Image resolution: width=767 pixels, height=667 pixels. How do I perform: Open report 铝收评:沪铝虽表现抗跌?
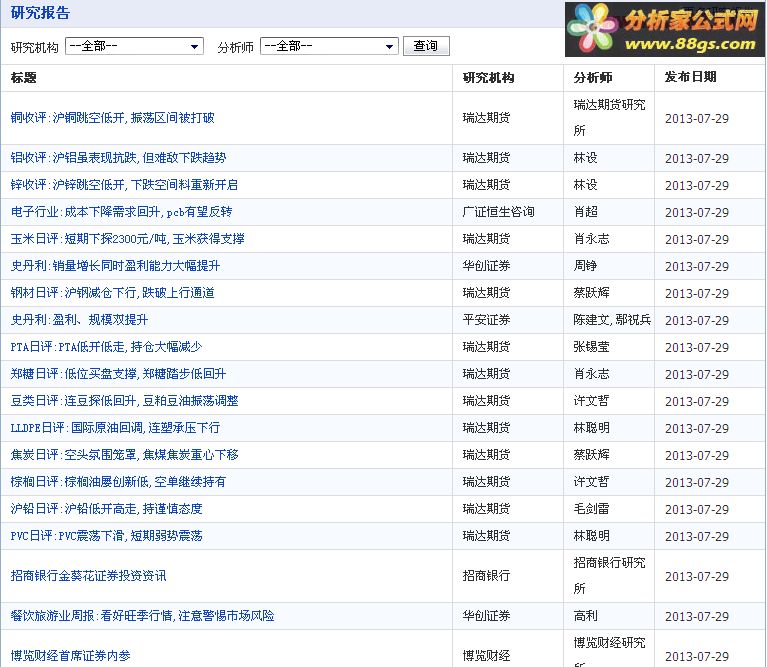coord(118,158)
